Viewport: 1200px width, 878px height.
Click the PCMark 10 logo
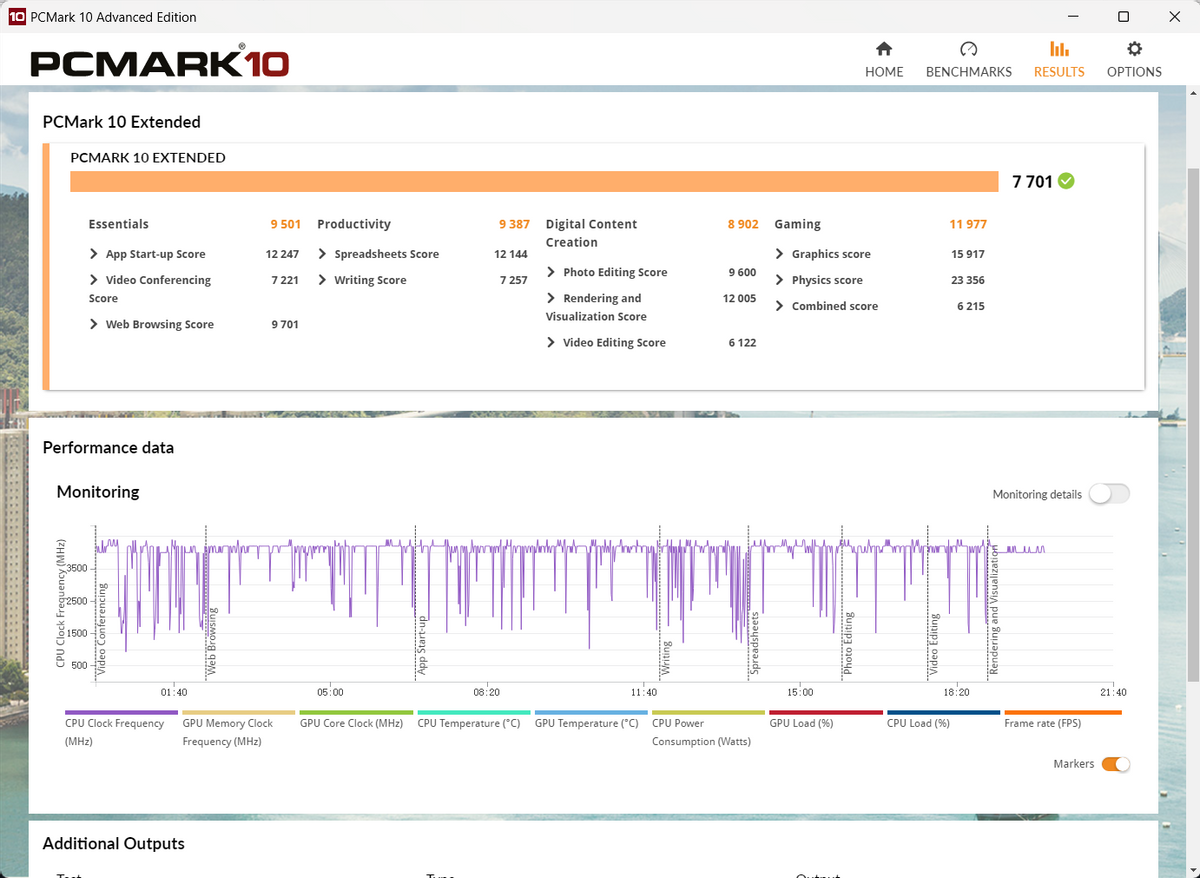pyautogui.click(x=160, y=62)
